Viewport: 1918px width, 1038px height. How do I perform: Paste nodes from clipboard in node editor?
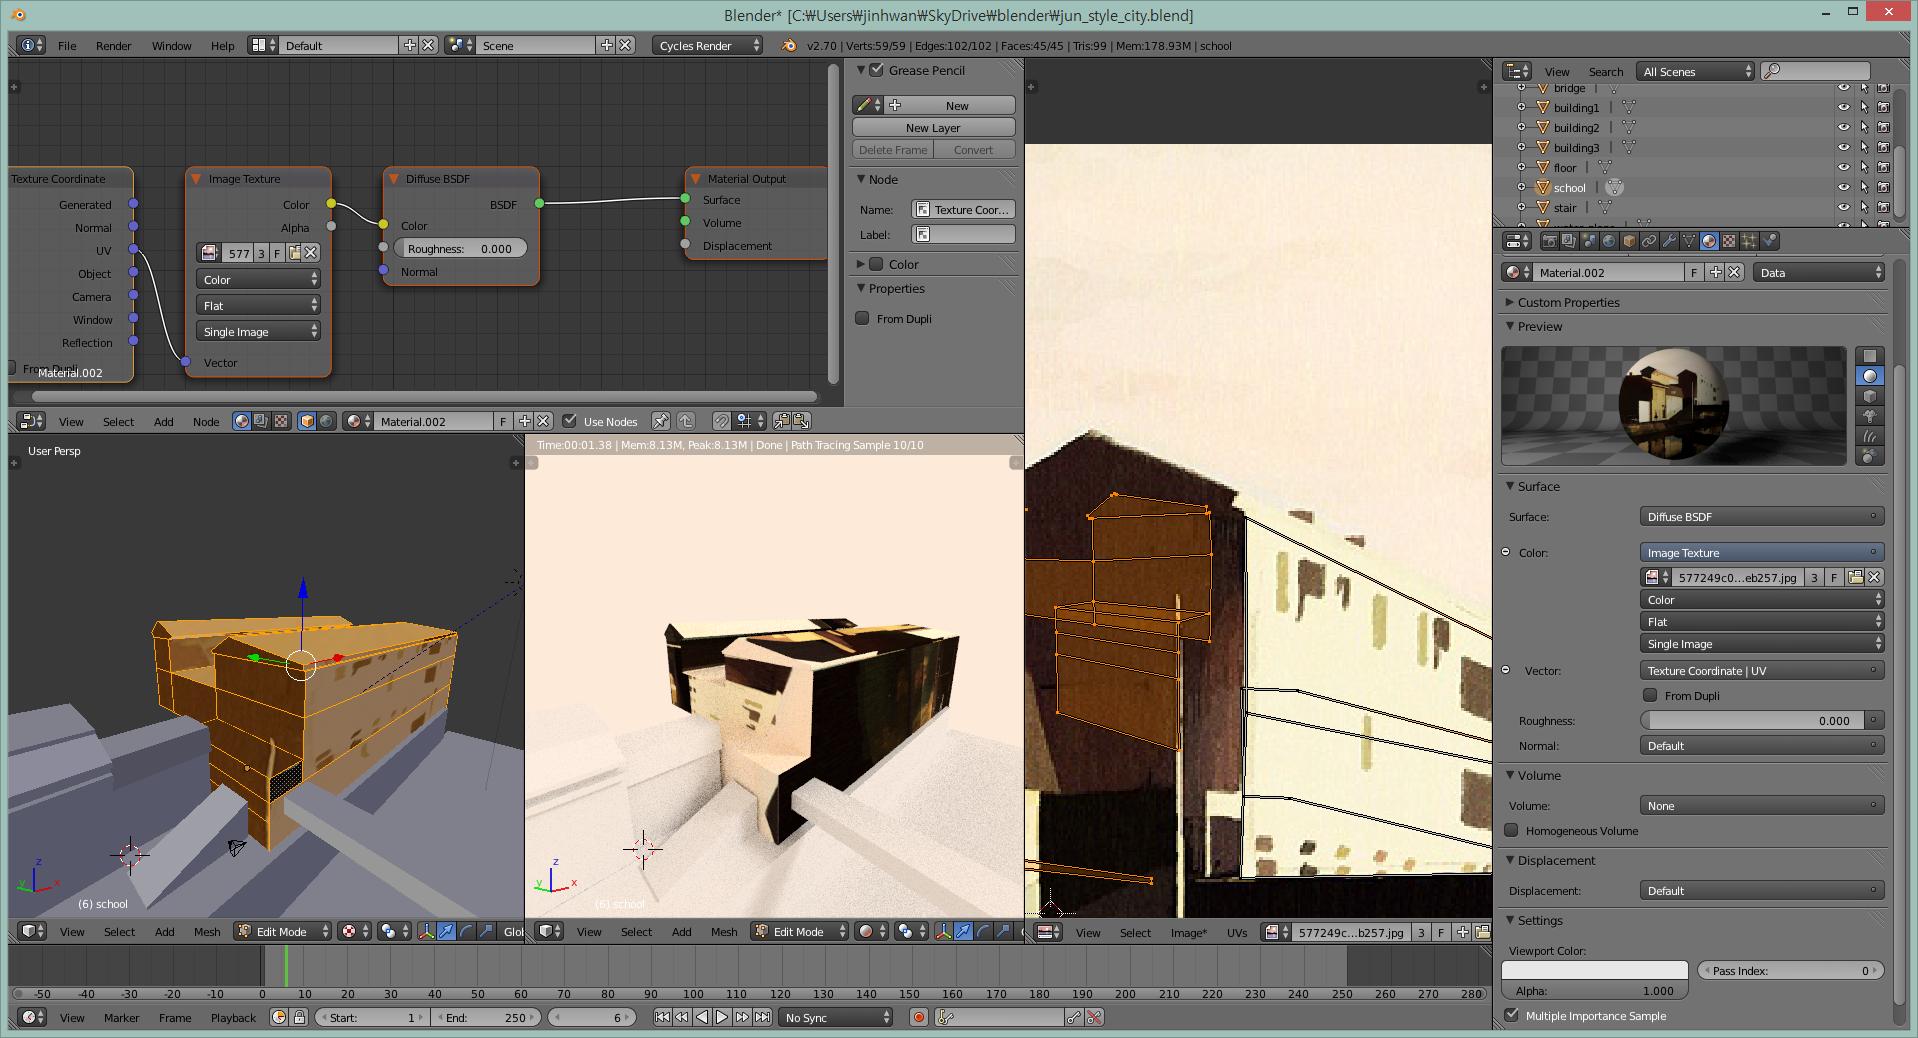801,421
